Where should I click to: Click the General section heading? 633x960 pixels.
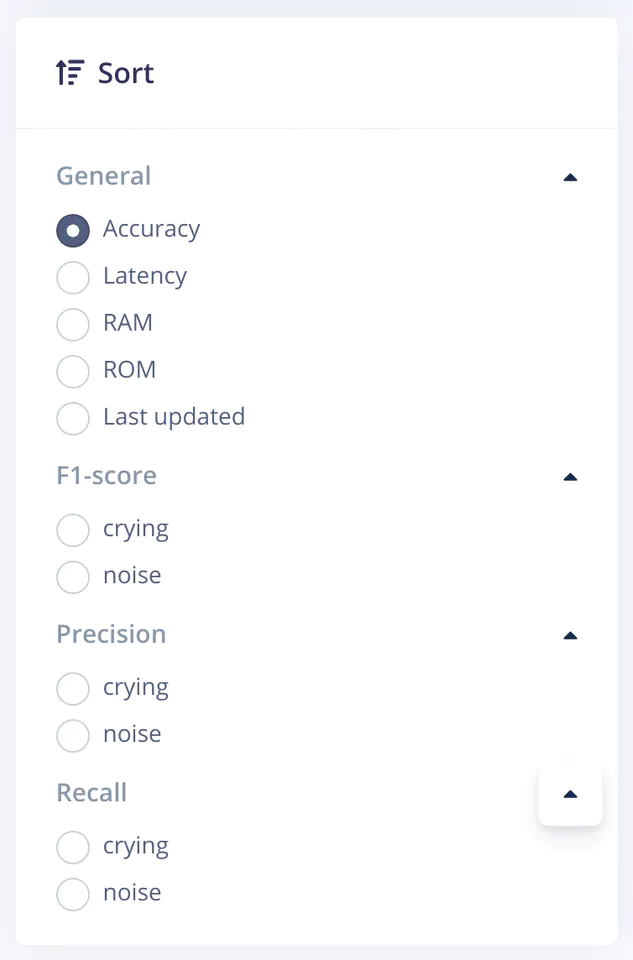(x=104, y=176)
